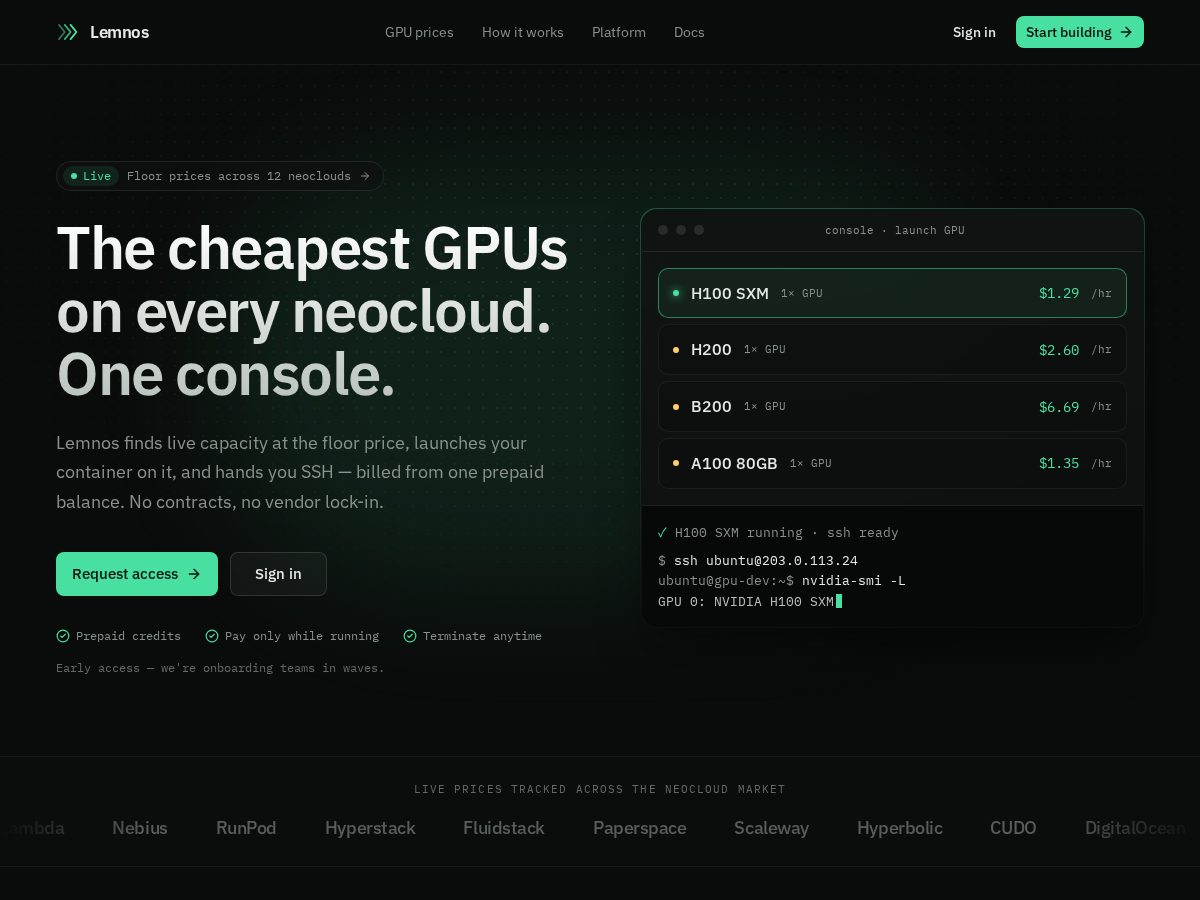Click the yellow status dot on A100 80GB
The image size is (1200, 900).
click(676, 464)
